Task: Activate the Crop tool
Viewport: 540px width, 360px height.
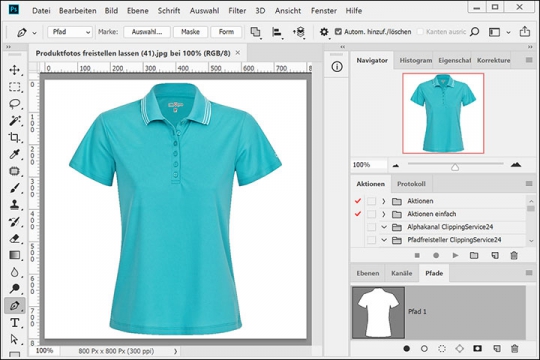Action: click(14, 137)
